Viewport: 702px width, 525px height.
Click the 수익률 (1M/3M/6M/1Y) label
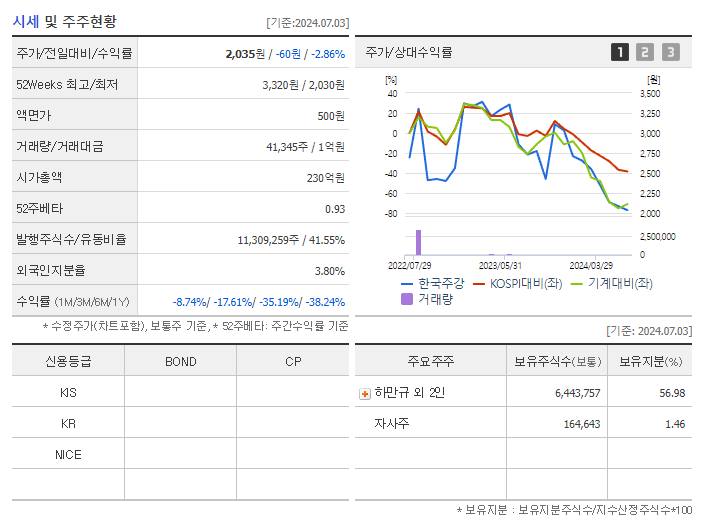click(x=73, y=302)
